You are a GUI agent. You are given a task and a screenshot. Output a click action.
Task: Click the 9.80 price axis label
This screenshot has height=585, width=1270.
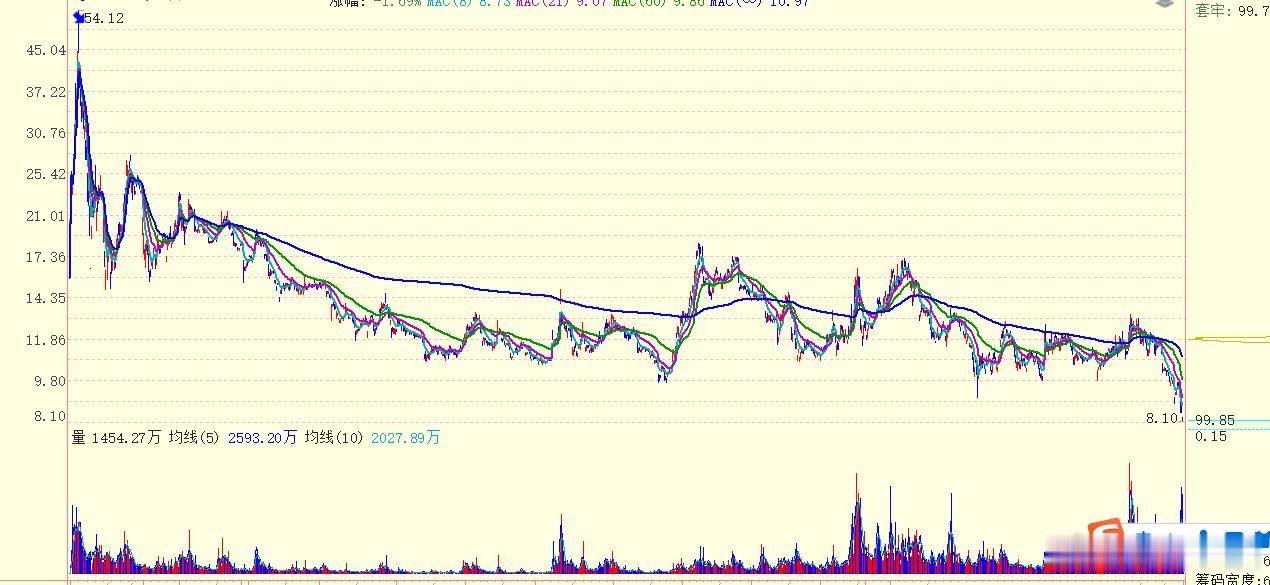click(52, 381)
